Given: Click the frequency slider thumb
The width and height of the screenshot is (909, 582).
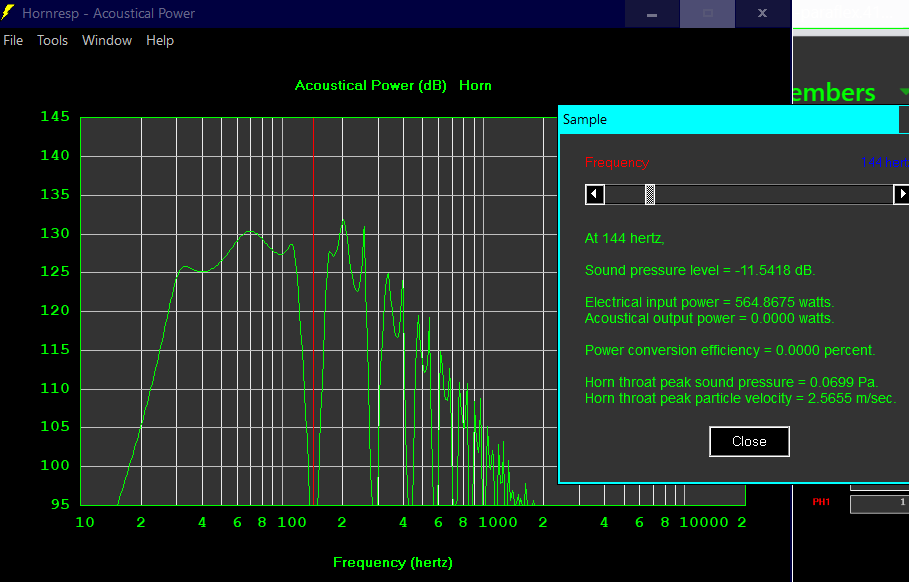Looking at the screenshot, I should 650,194.
